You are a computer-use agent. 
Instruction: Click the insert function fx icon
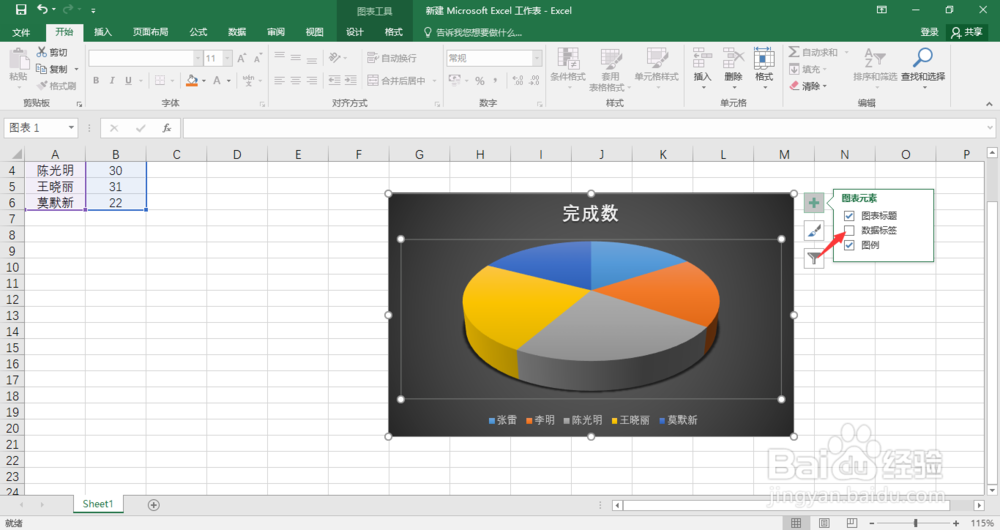[166, 128]
